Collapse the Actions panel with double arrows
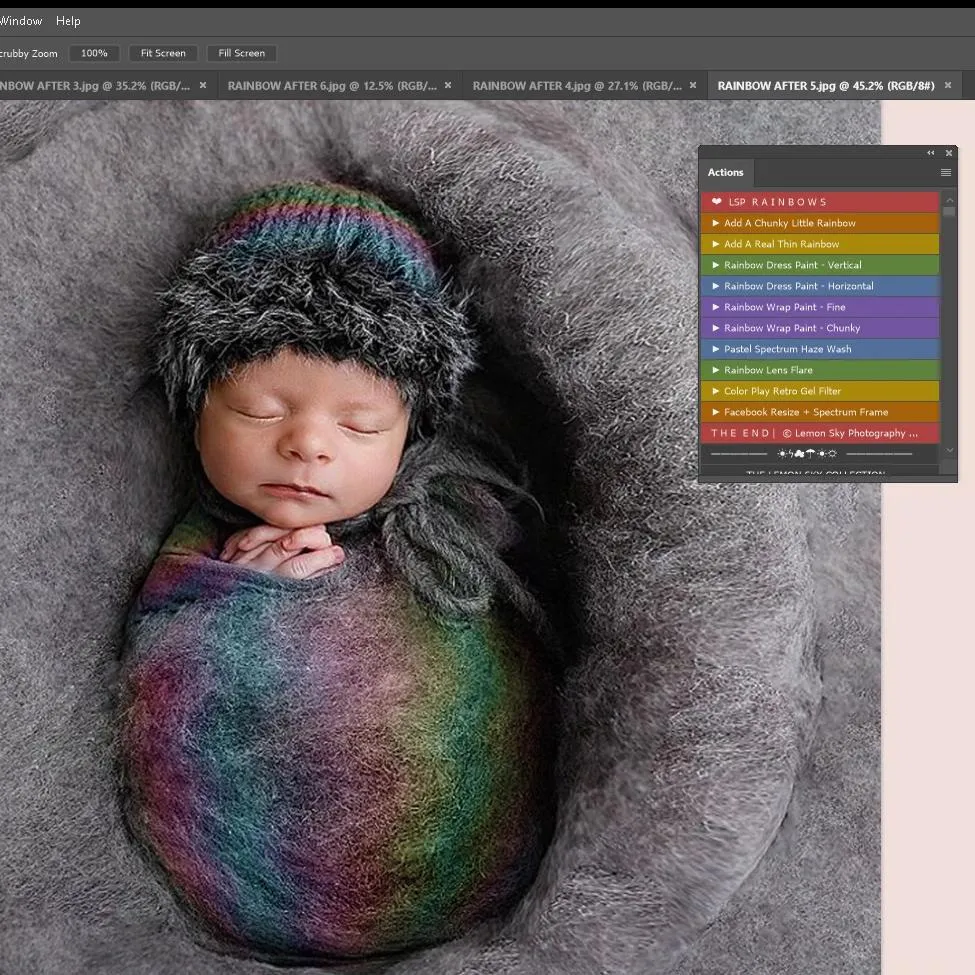 (x=931, y=152)
